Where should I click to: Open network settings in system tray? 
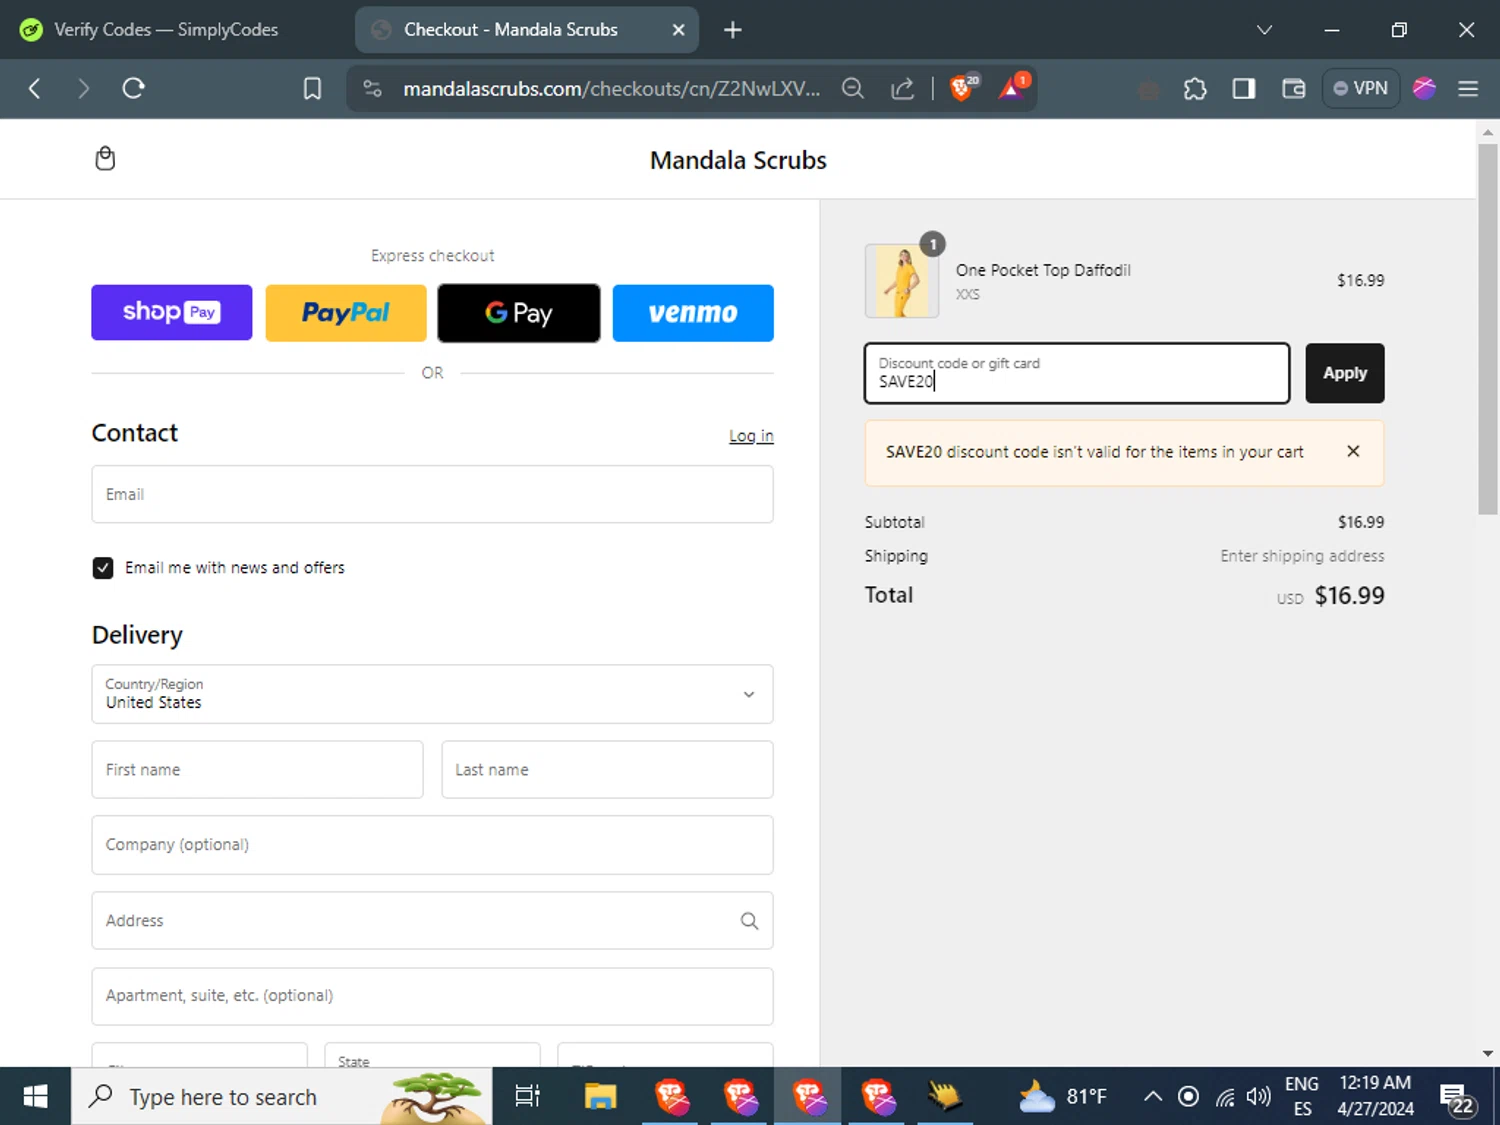point(1225,1097)
